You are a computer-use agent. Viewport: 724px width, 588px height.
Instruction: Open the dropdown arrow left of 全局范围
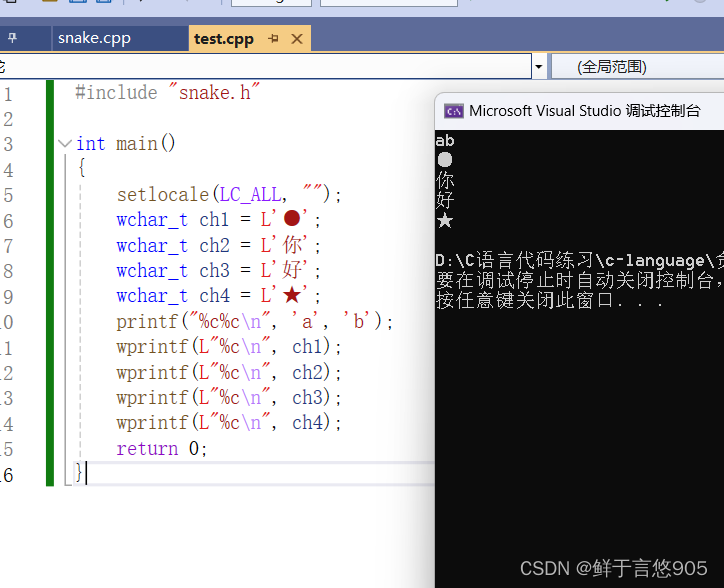click(539, 67)
